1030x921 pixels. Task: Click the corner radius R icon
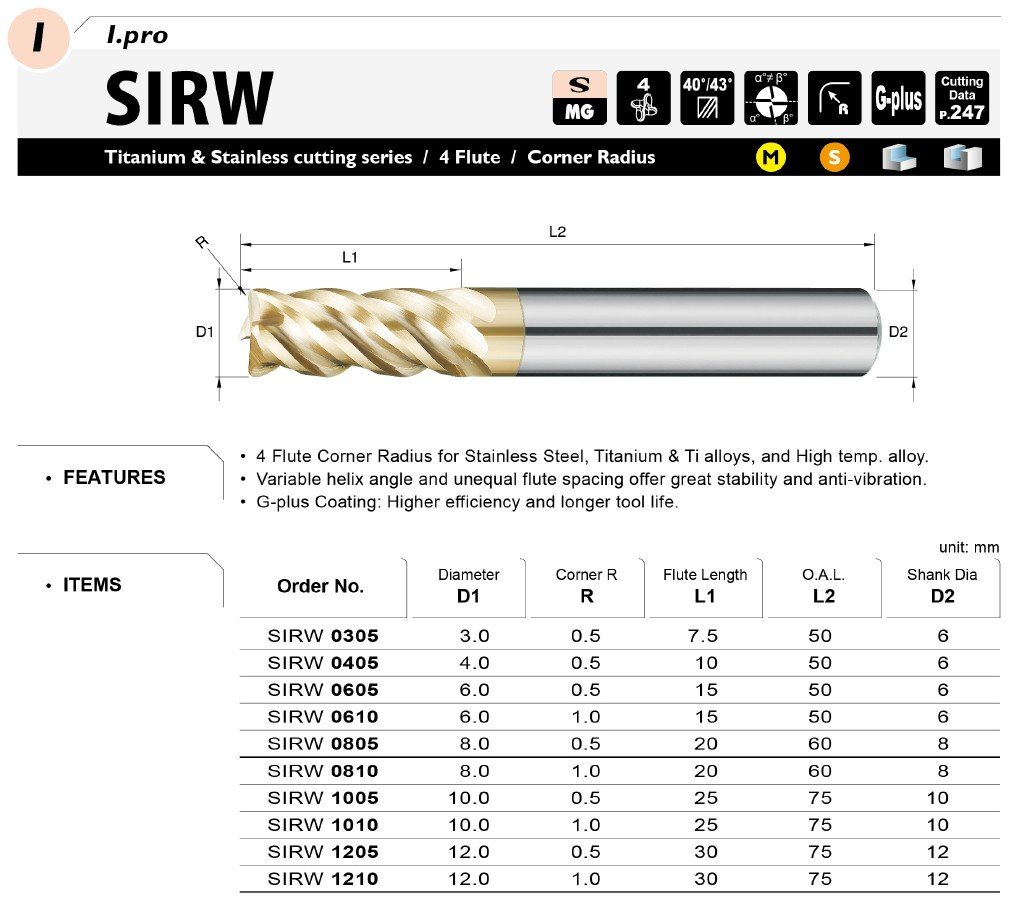tap(834, 98)
